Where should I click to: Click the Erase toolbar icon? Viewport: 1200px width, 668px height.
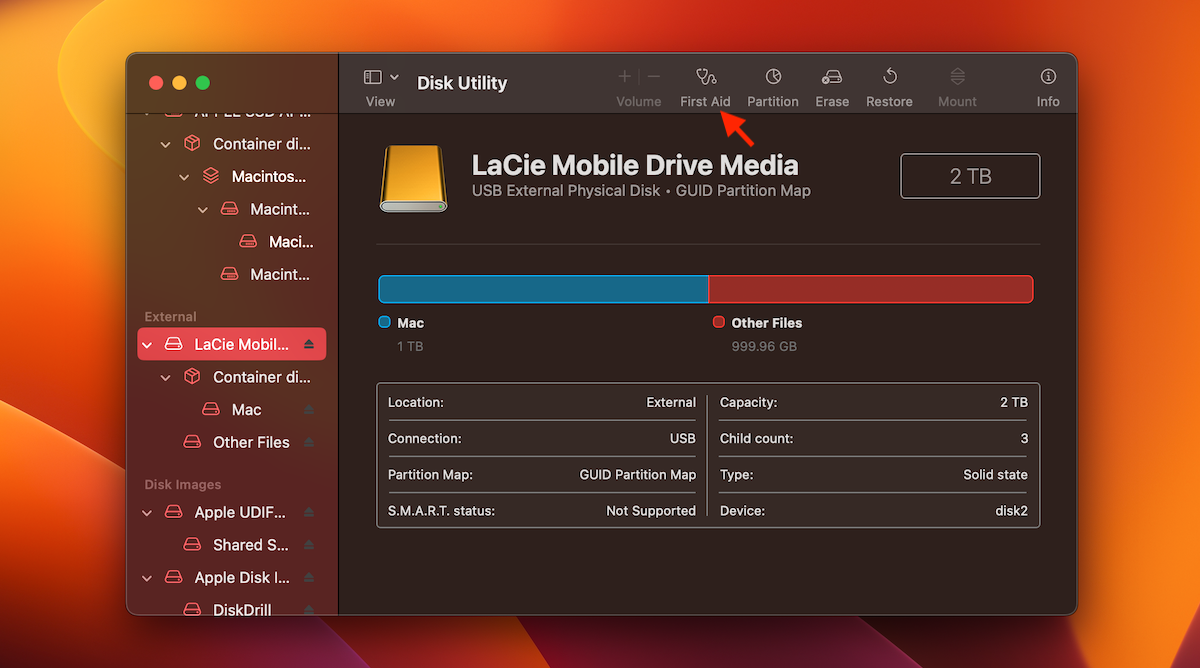click(831, 77)
